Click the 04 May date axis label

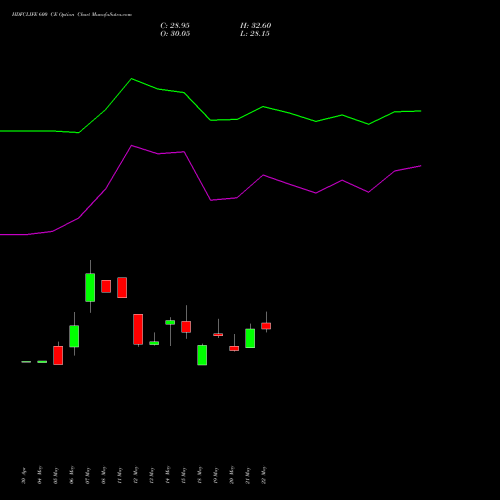tap(39, 475)
